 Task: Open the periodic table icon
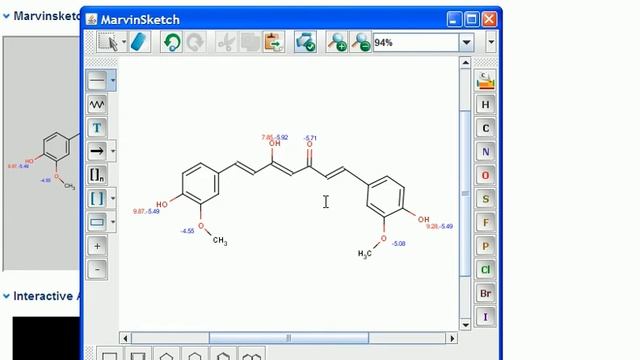[485, 80]
